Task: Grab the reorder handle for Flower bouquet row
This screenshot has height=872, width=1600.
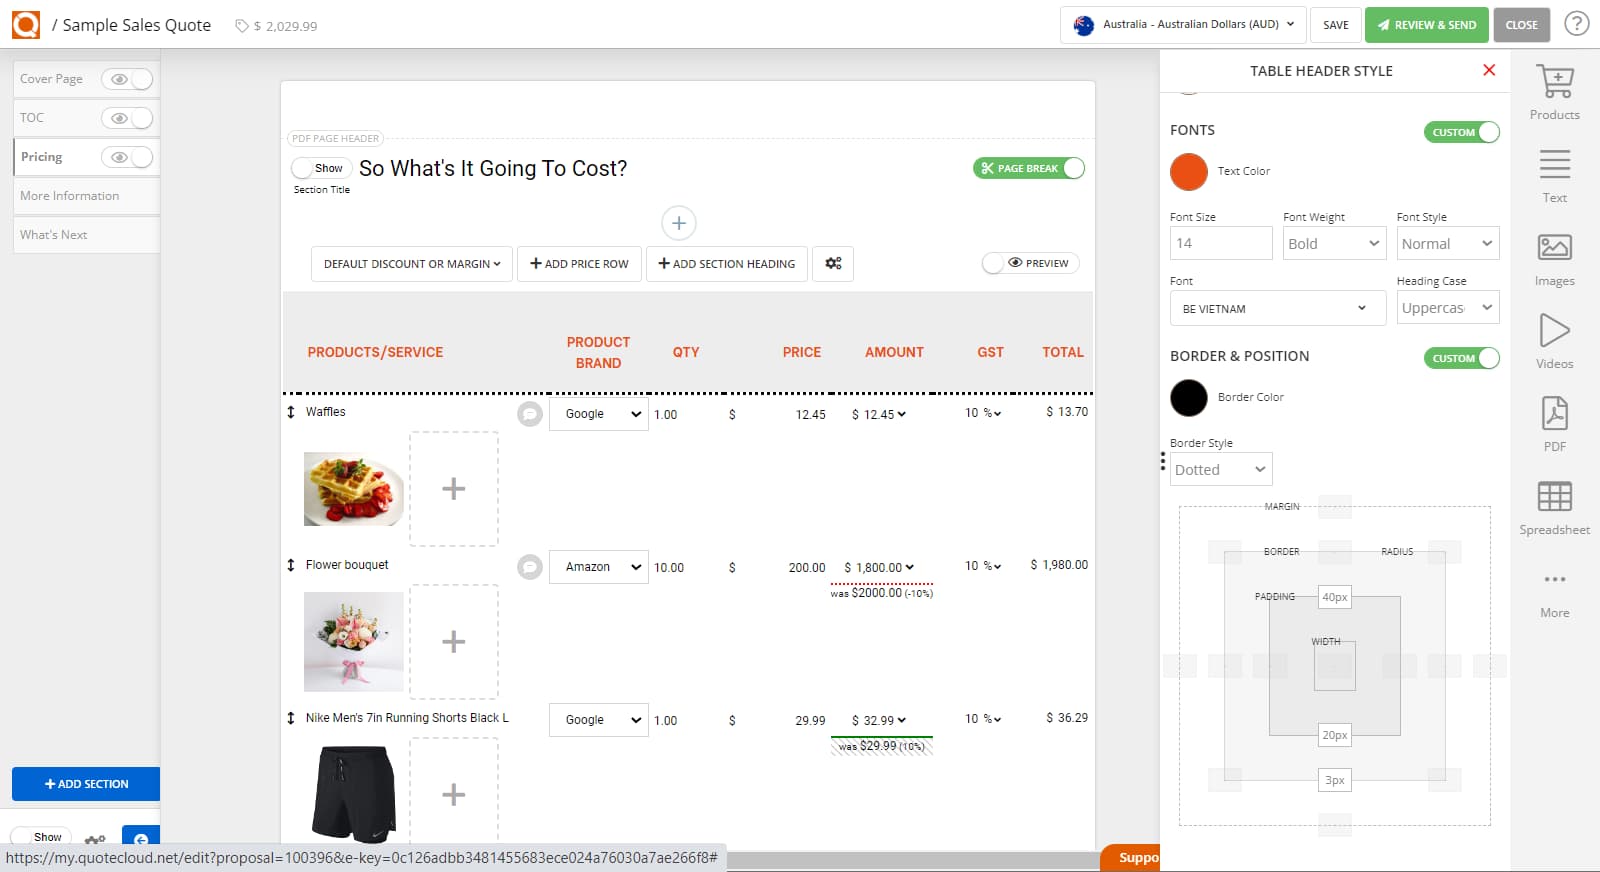Action: (x=291, y=565)
